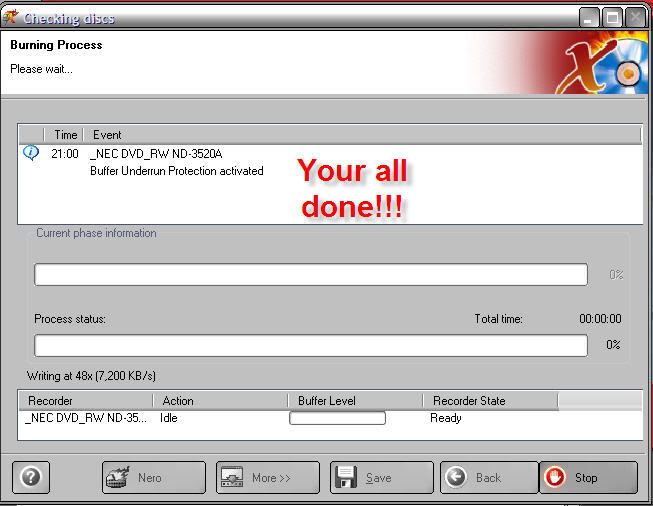The image size is (653, 506).
Task: Click the Nero flame icon in title bar
Action: click(11, 17)
